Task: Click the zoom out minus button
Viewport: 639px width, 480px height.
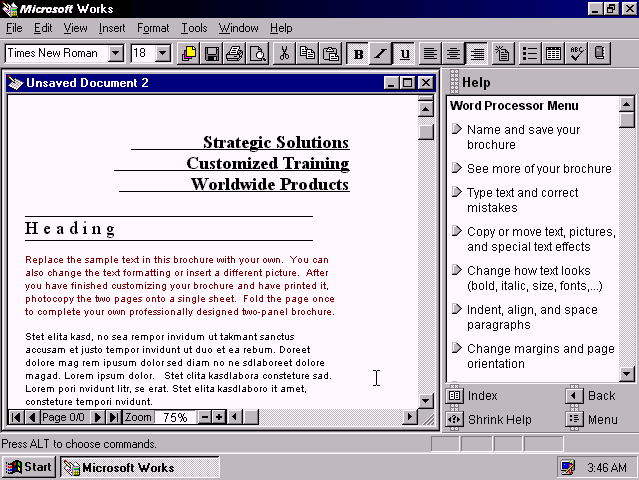Action: click(205, 417)
